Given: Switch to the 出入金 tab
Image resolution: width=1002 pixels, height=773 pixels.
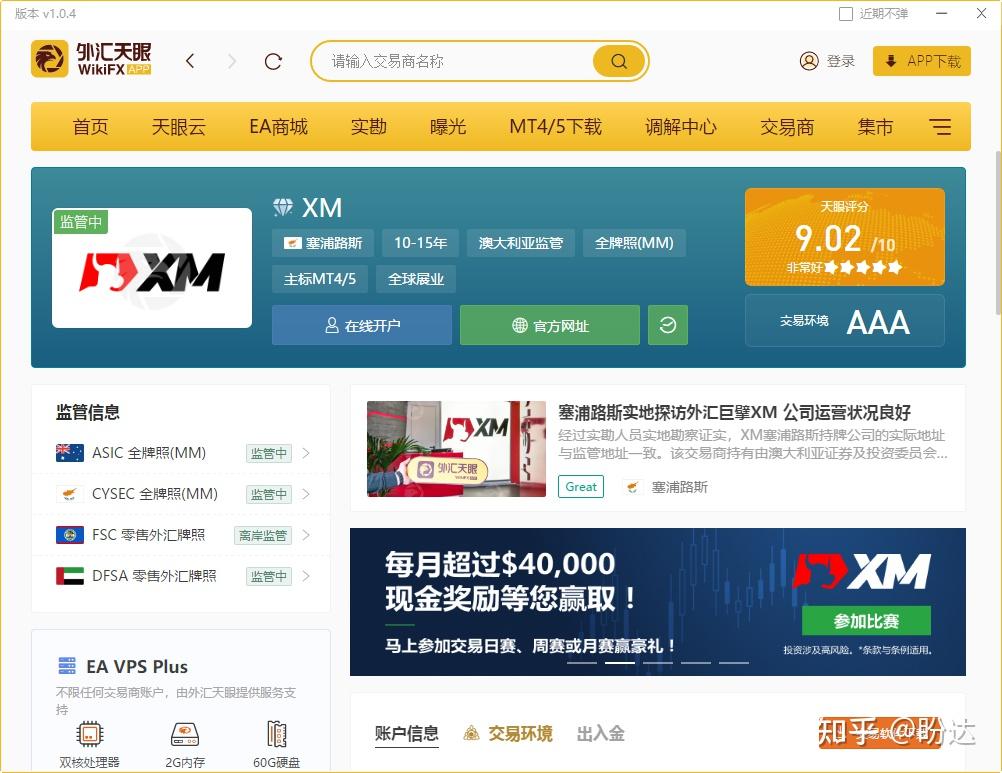Looking at the screenshot, I should click(600, 733).
